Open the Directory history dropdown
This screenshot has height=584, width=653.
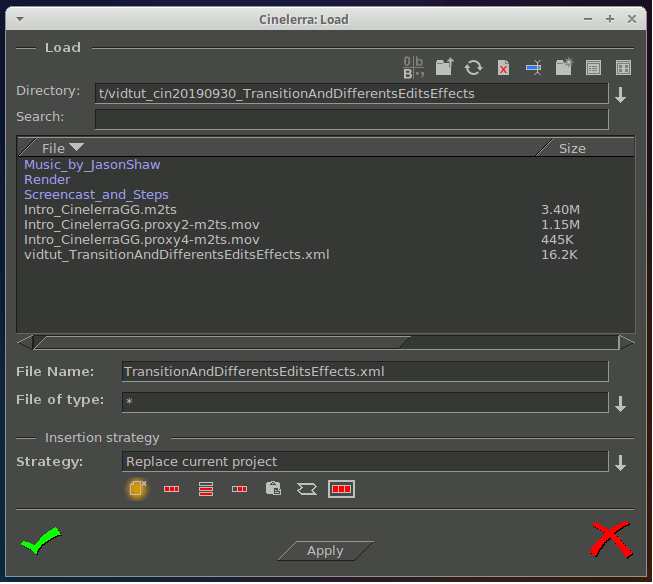pos(621,95)
